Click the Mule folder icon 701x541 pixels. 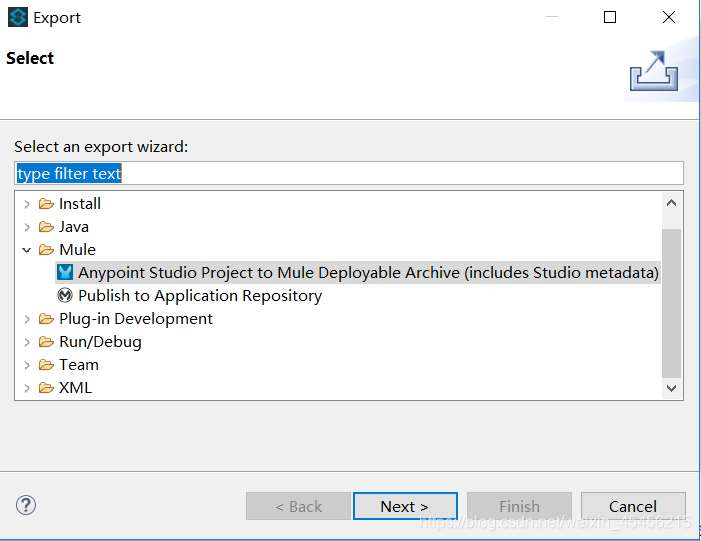coord(46,249)
